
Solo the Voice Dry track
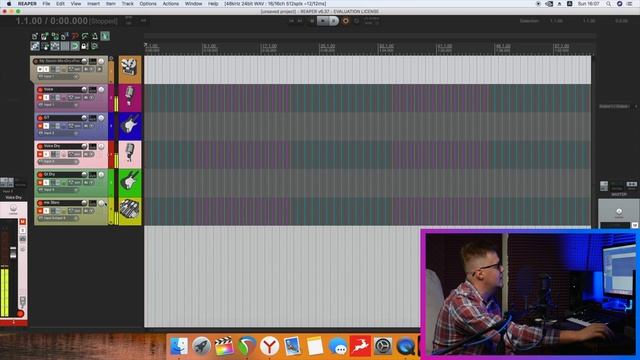point(46,154)
